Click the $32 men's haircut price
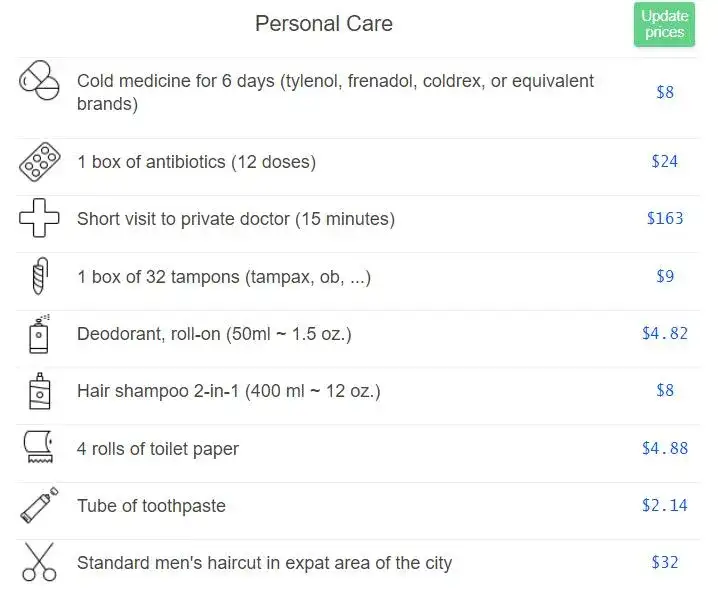 click(x=664, y=562)
